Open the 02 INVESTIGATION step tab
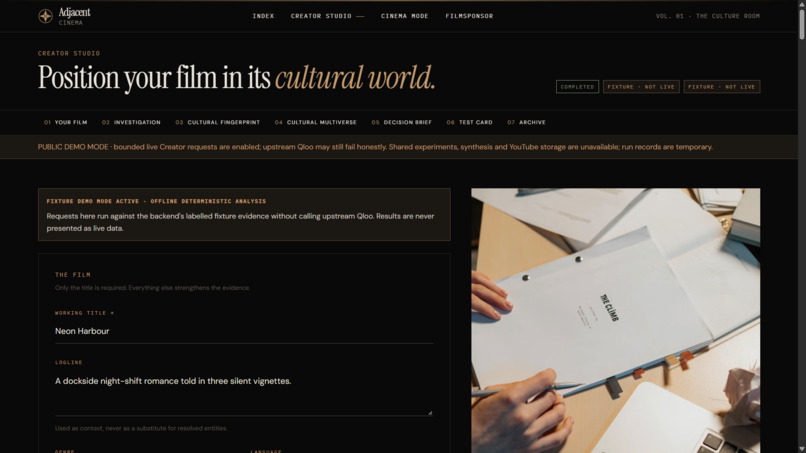Viewport: 806px width, 453px height. 131,122
